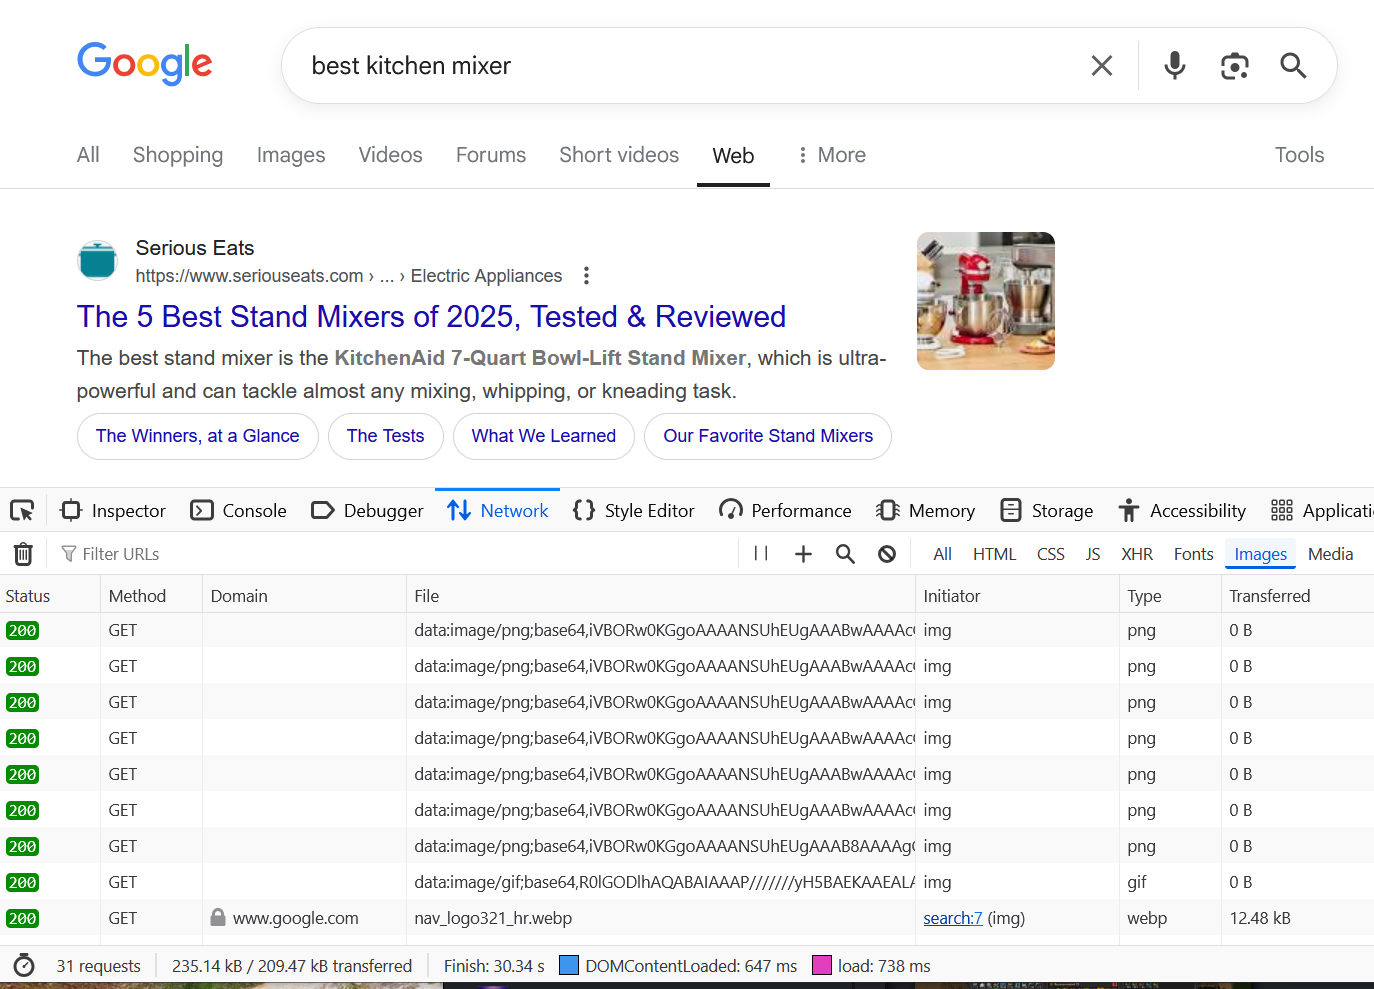Open the search Tools options
This screenshot has height=989, width=1374.
[x=1299, y=155]
